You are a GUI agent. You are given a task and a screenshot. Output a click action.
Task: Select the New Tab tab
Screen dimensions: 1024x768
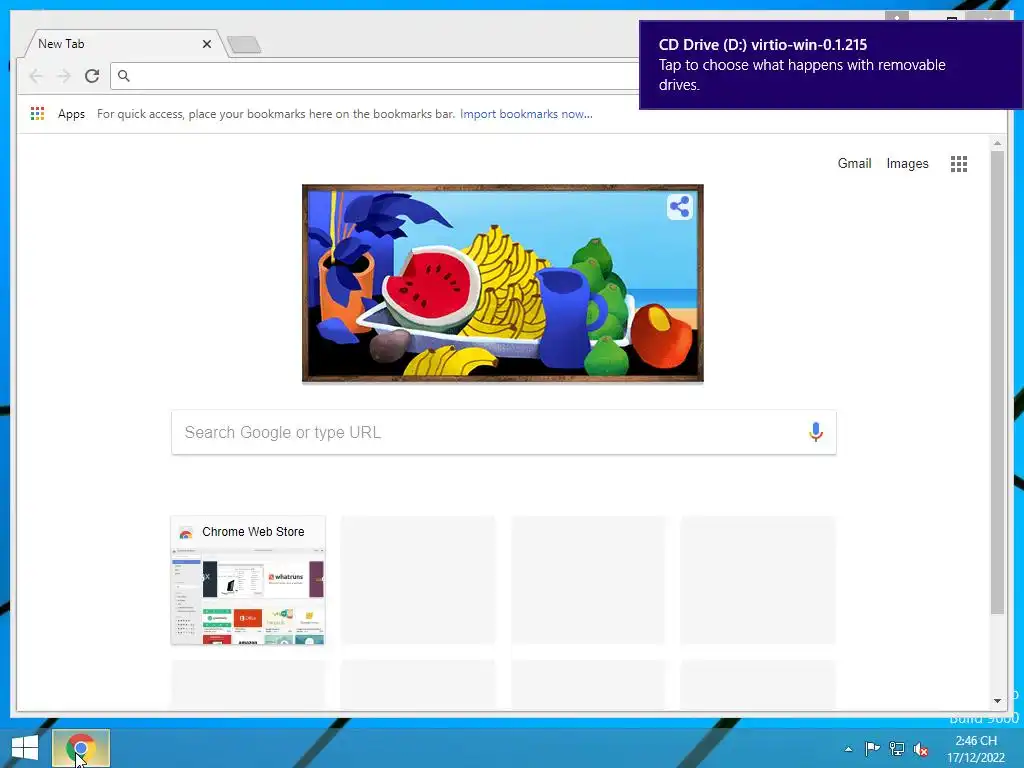coord(124,44)
